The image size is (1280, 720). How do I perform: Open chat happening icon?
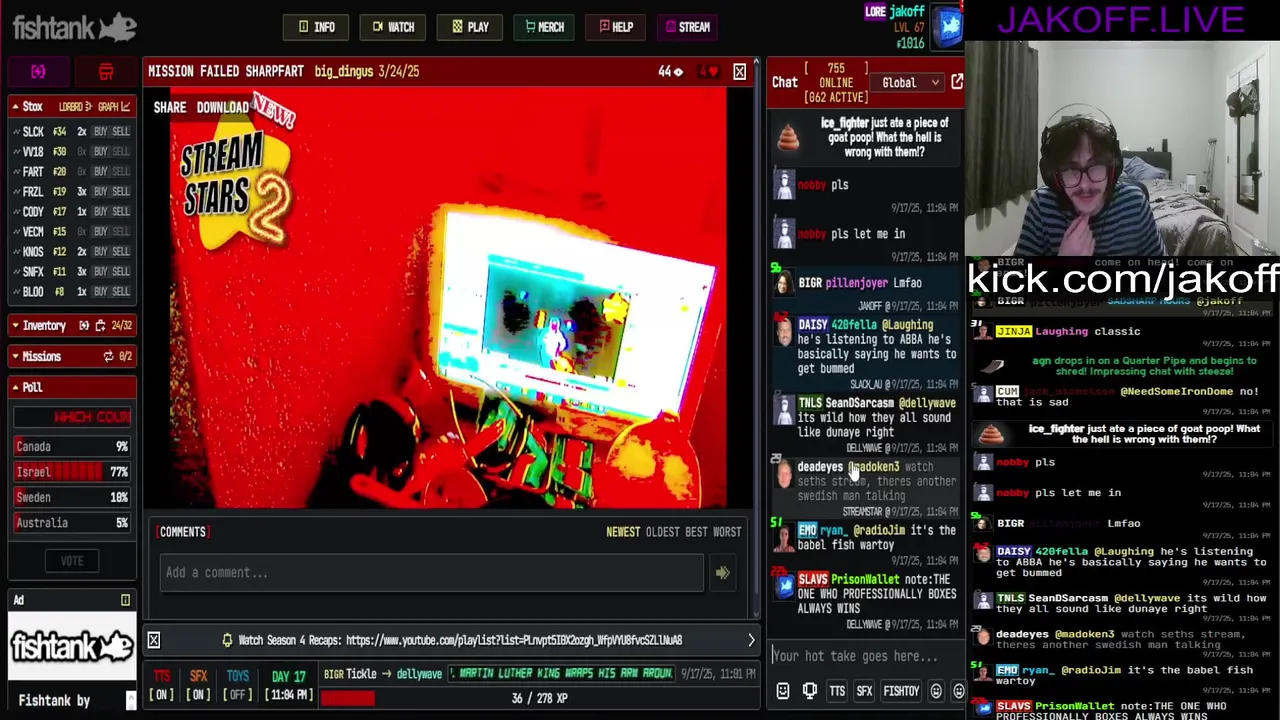[810, 692]
